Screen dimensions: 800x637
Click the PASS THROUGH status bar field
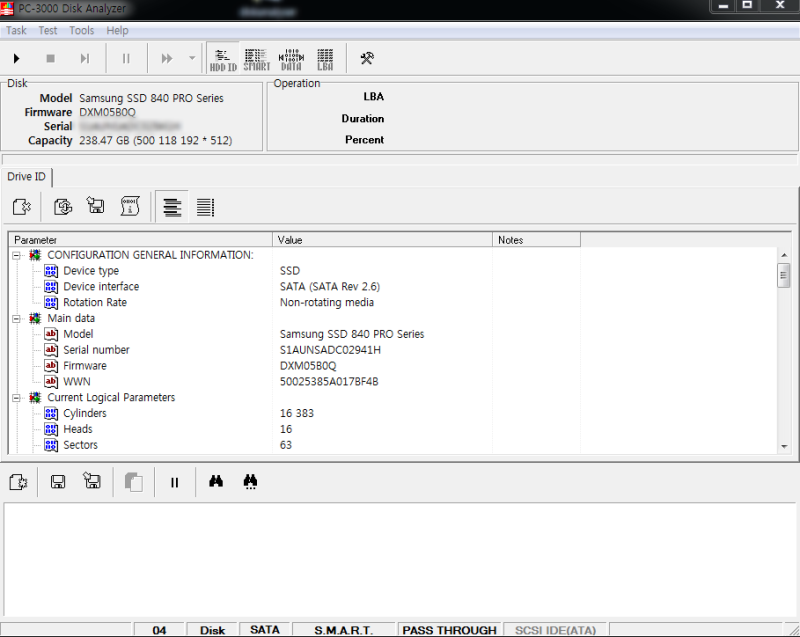click(449, 630)
